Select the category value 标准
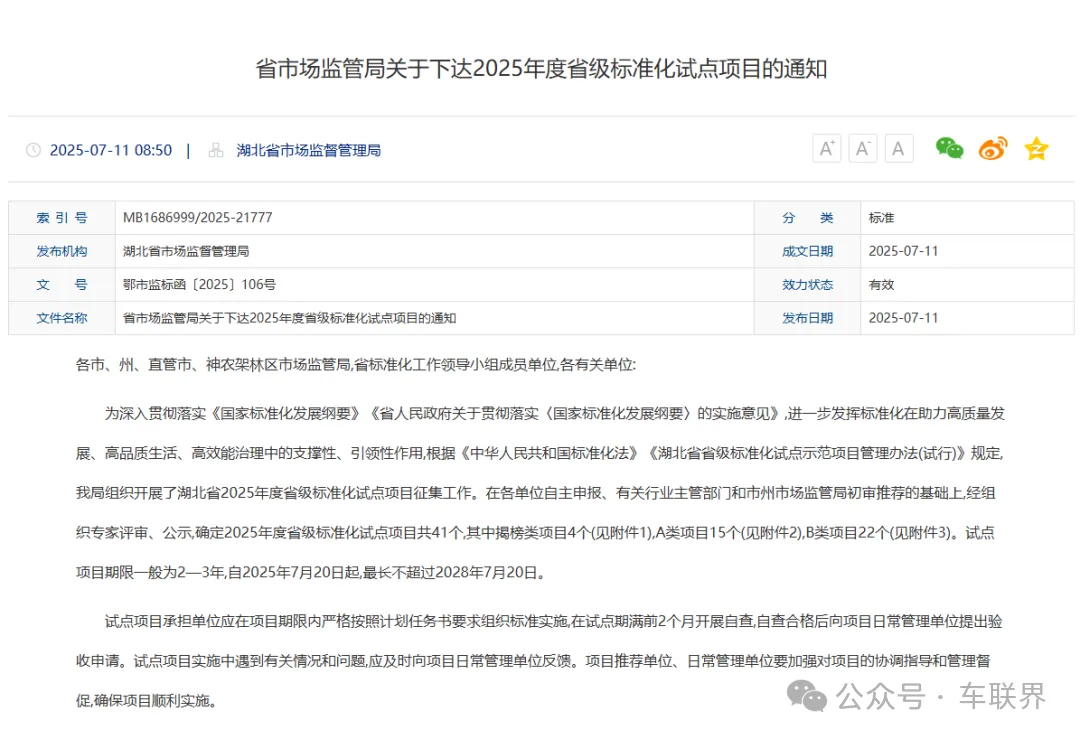1080x739 pixels. point(881,218)
